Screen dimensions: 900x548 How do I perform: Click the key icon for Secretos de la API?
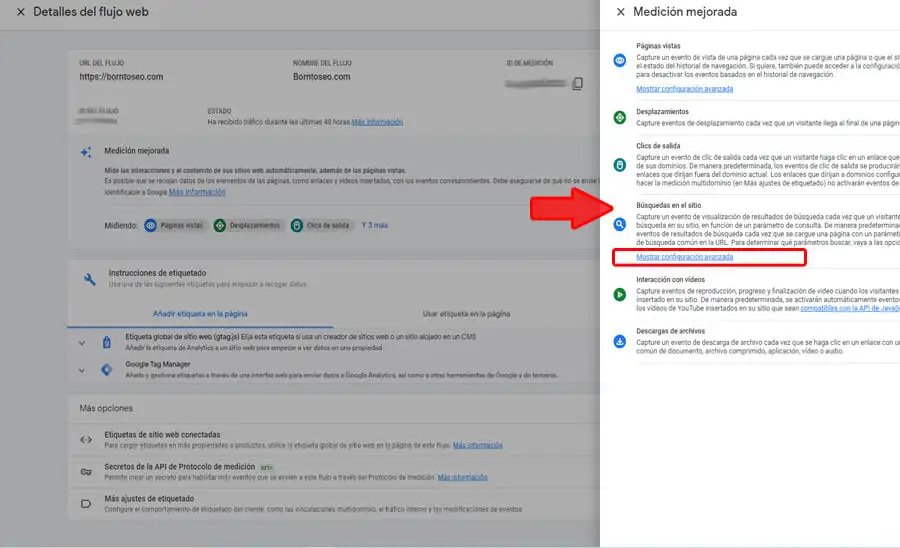coord(86,472)
